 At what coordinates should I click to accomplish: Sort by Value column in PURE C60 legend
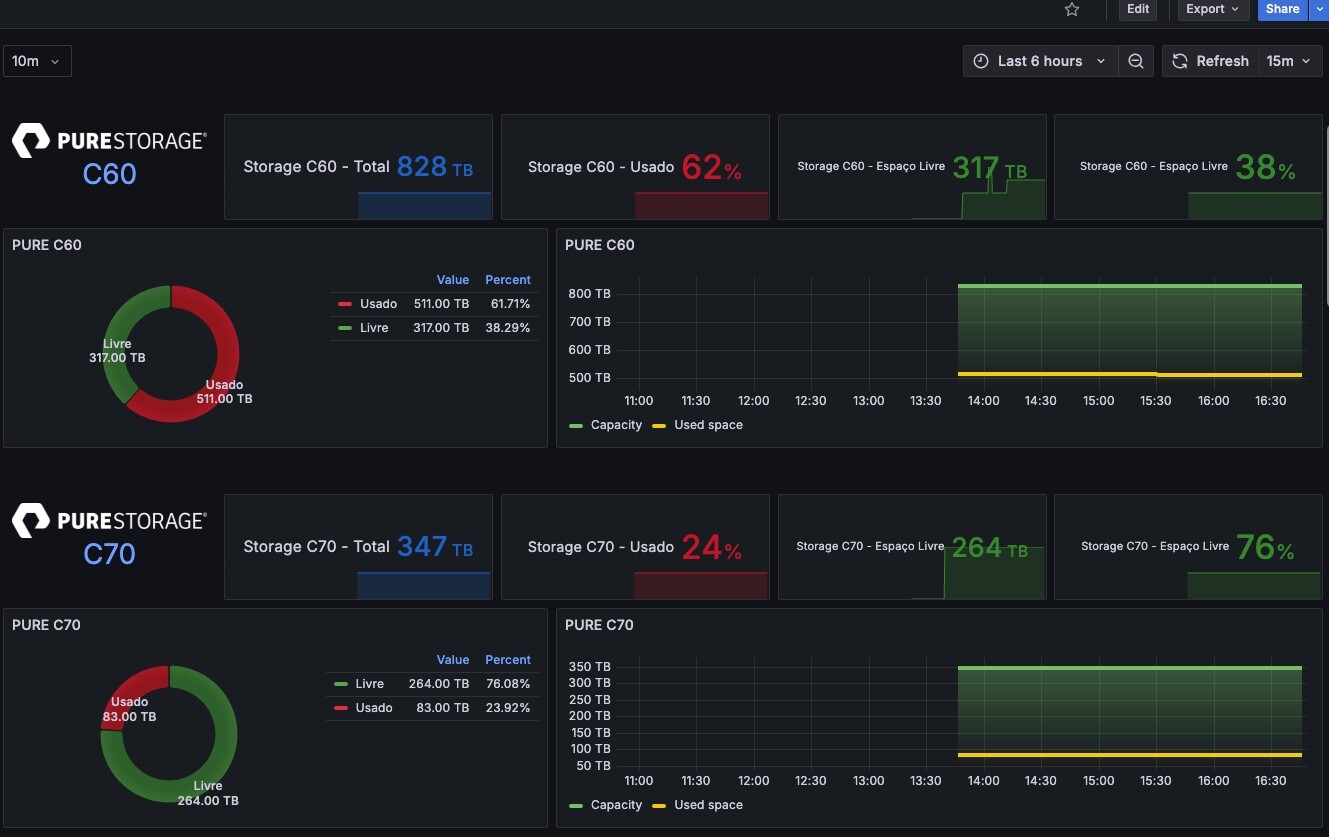[453, 280]
